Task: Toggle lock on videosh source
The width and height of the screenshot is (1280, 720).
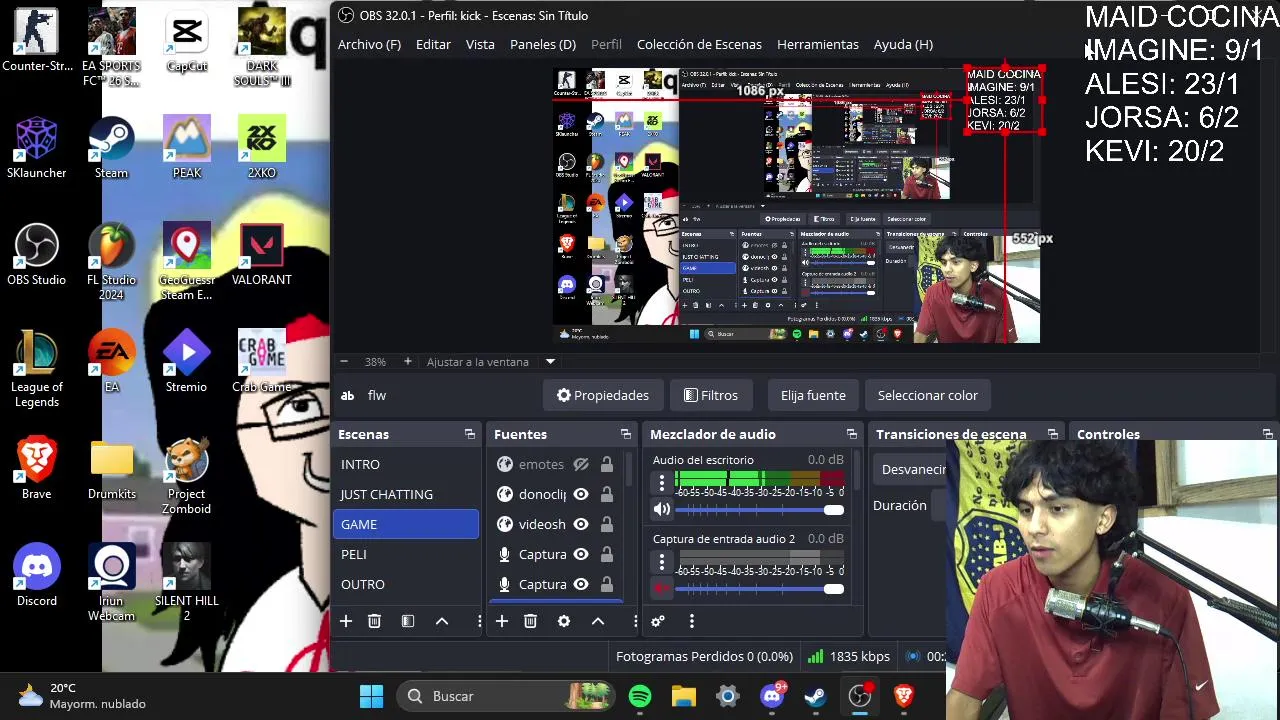Action: (x=607, y=524)
